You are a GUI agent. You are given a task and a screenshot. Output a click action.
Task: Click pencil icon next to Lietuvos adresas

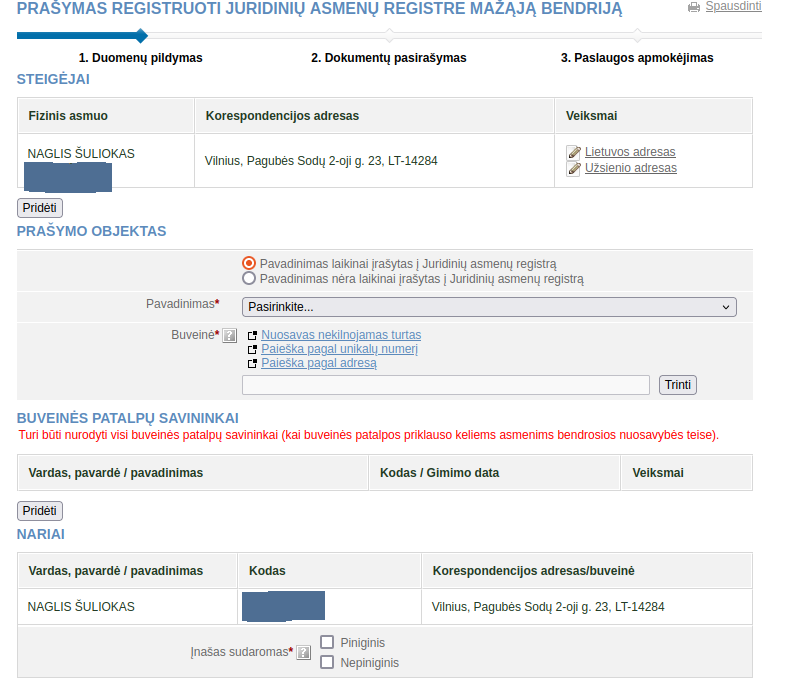[573, 152]
